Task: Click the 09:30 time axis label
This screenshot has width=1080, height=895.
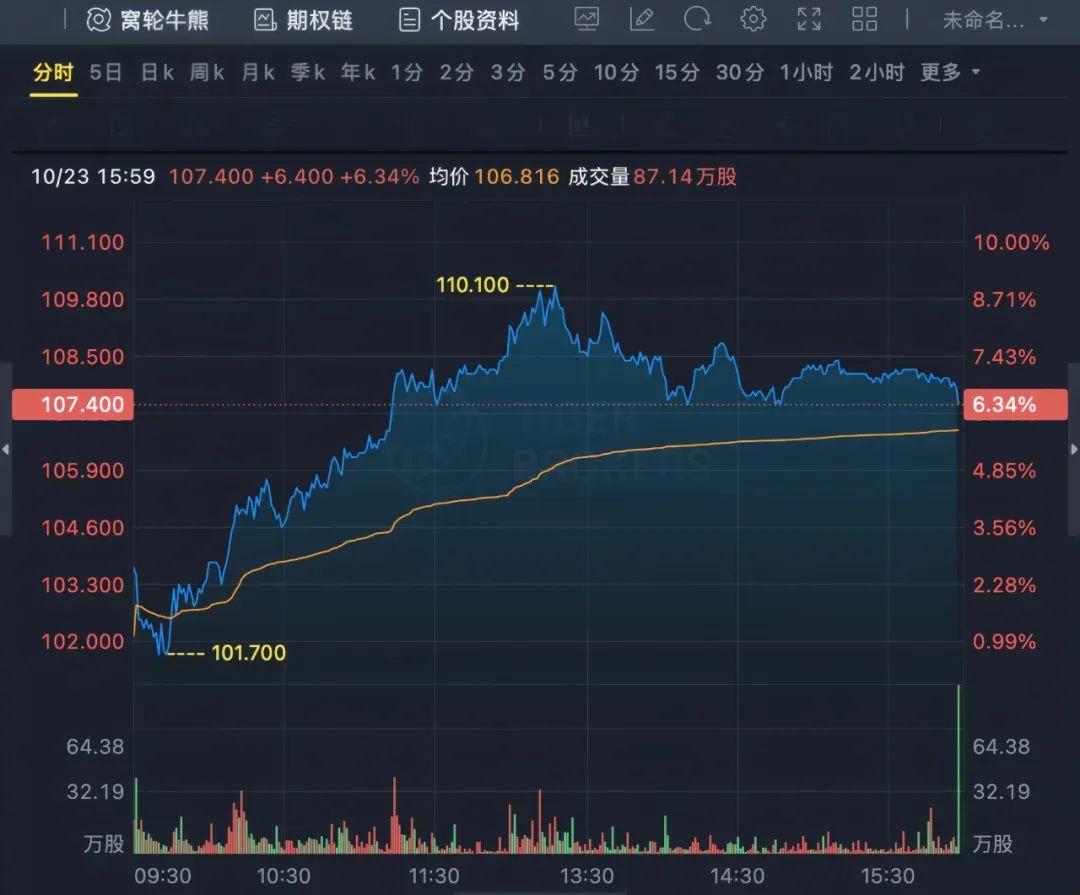Action: pos(163,876)
